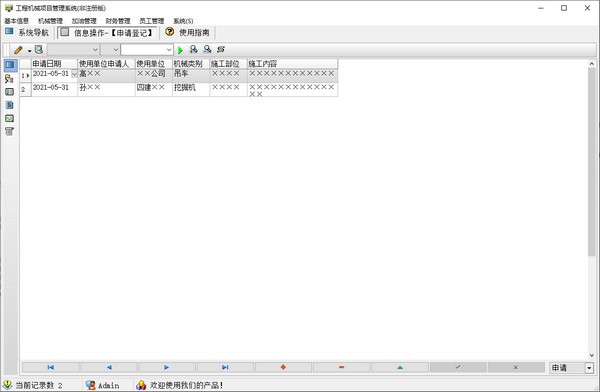Open the 机械管理 menu
The image size is (600, 392).
click(x=51, y=21)
